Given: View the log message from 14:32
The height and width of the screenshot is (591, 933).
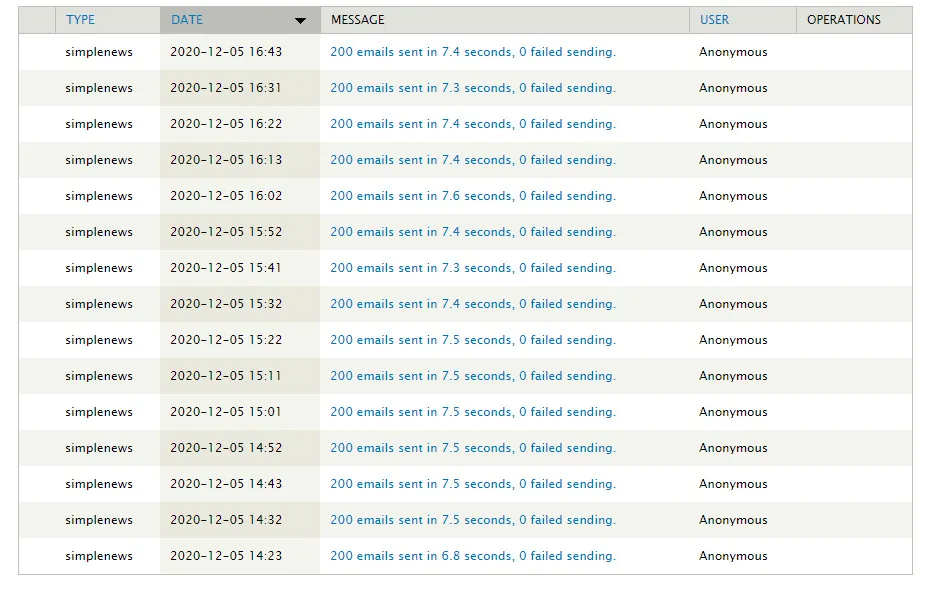Looking at the screenshot, I should point(472,520).
